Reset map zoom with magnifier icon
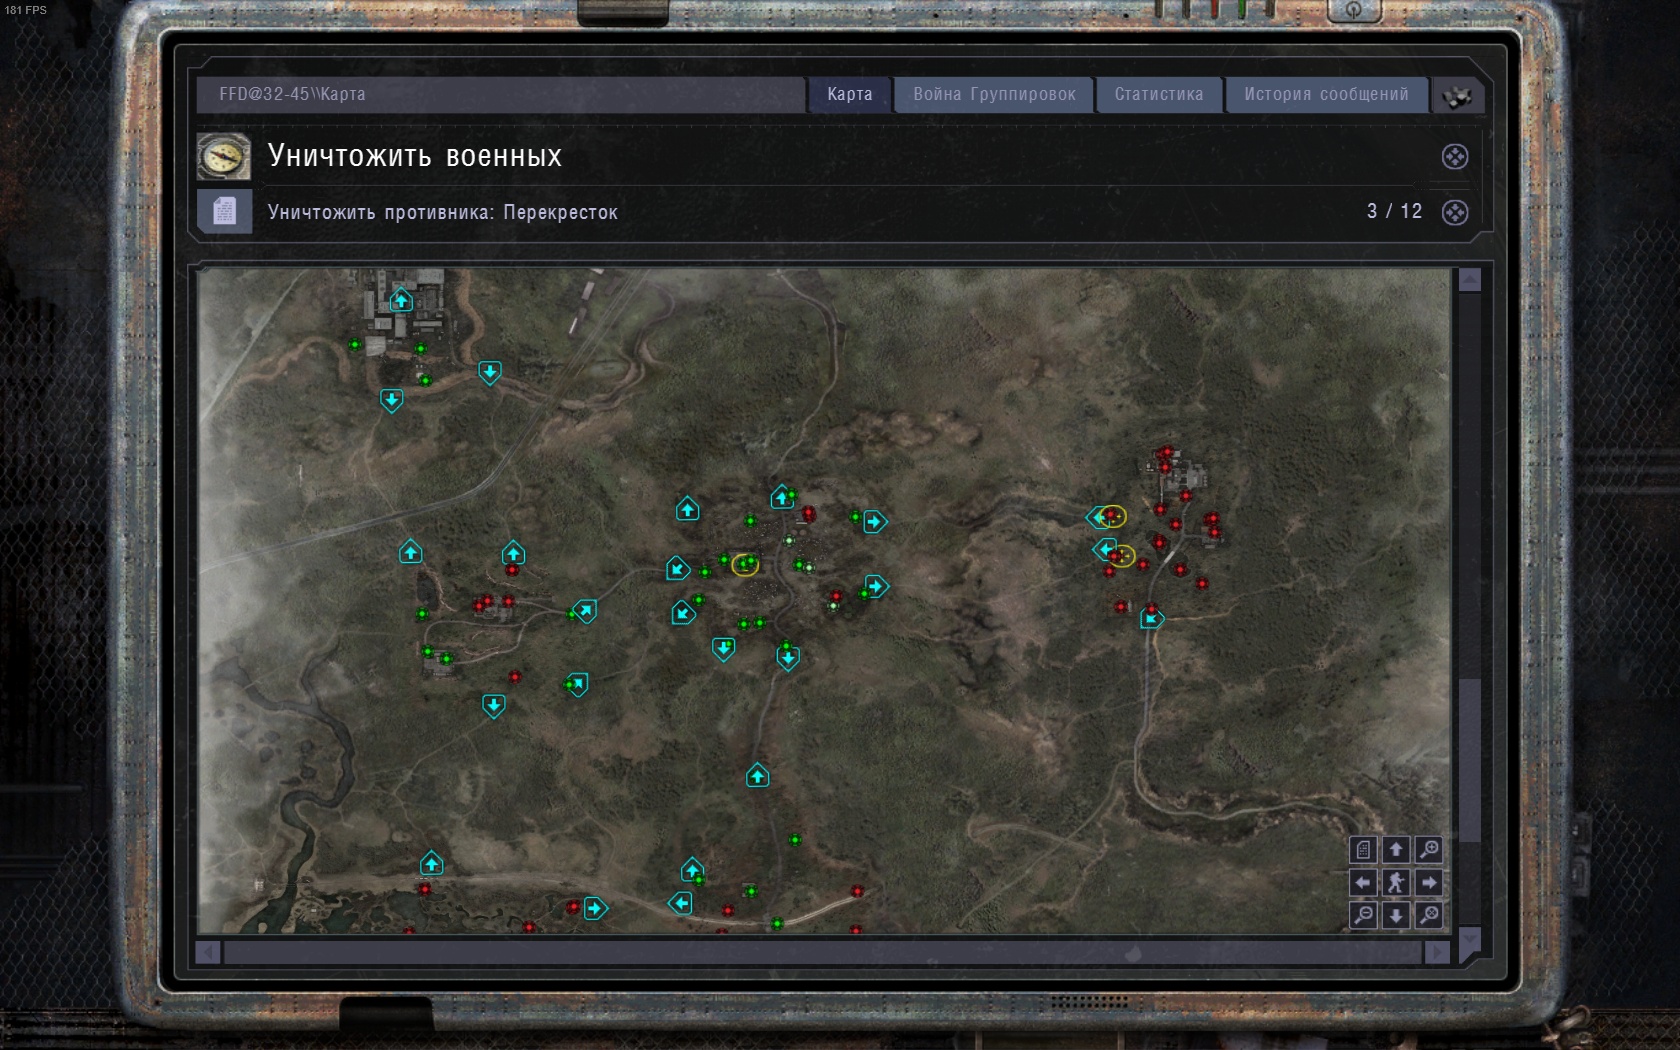1680x1050 pixels. [1429, 915]
